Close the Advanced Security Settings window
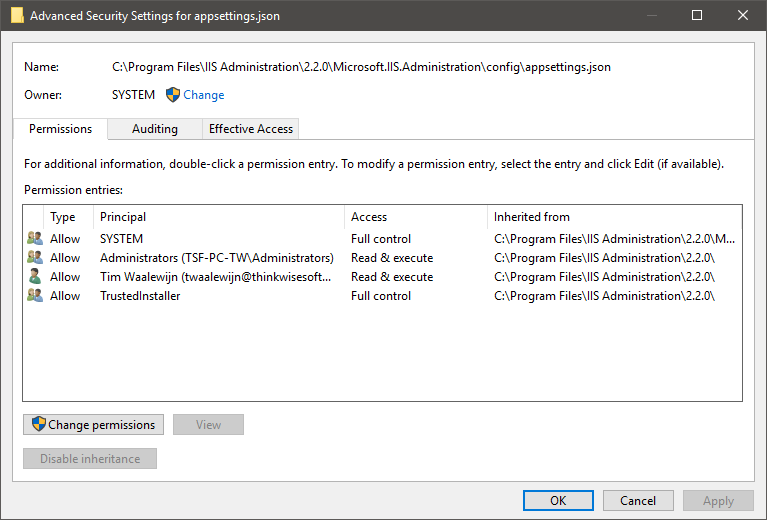 pyautogui.click(x=742, y=16)
